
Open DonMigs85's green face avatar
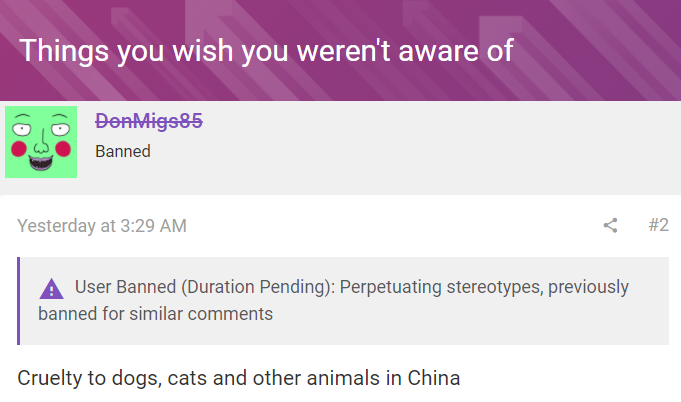click(41, 141)
